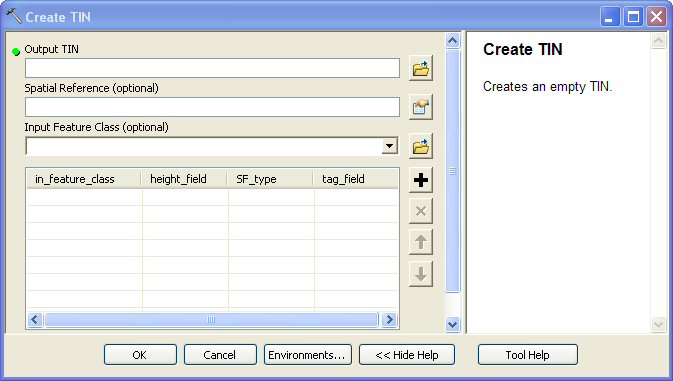
Task: Confirm with the OK button
Action: point(140,355)
